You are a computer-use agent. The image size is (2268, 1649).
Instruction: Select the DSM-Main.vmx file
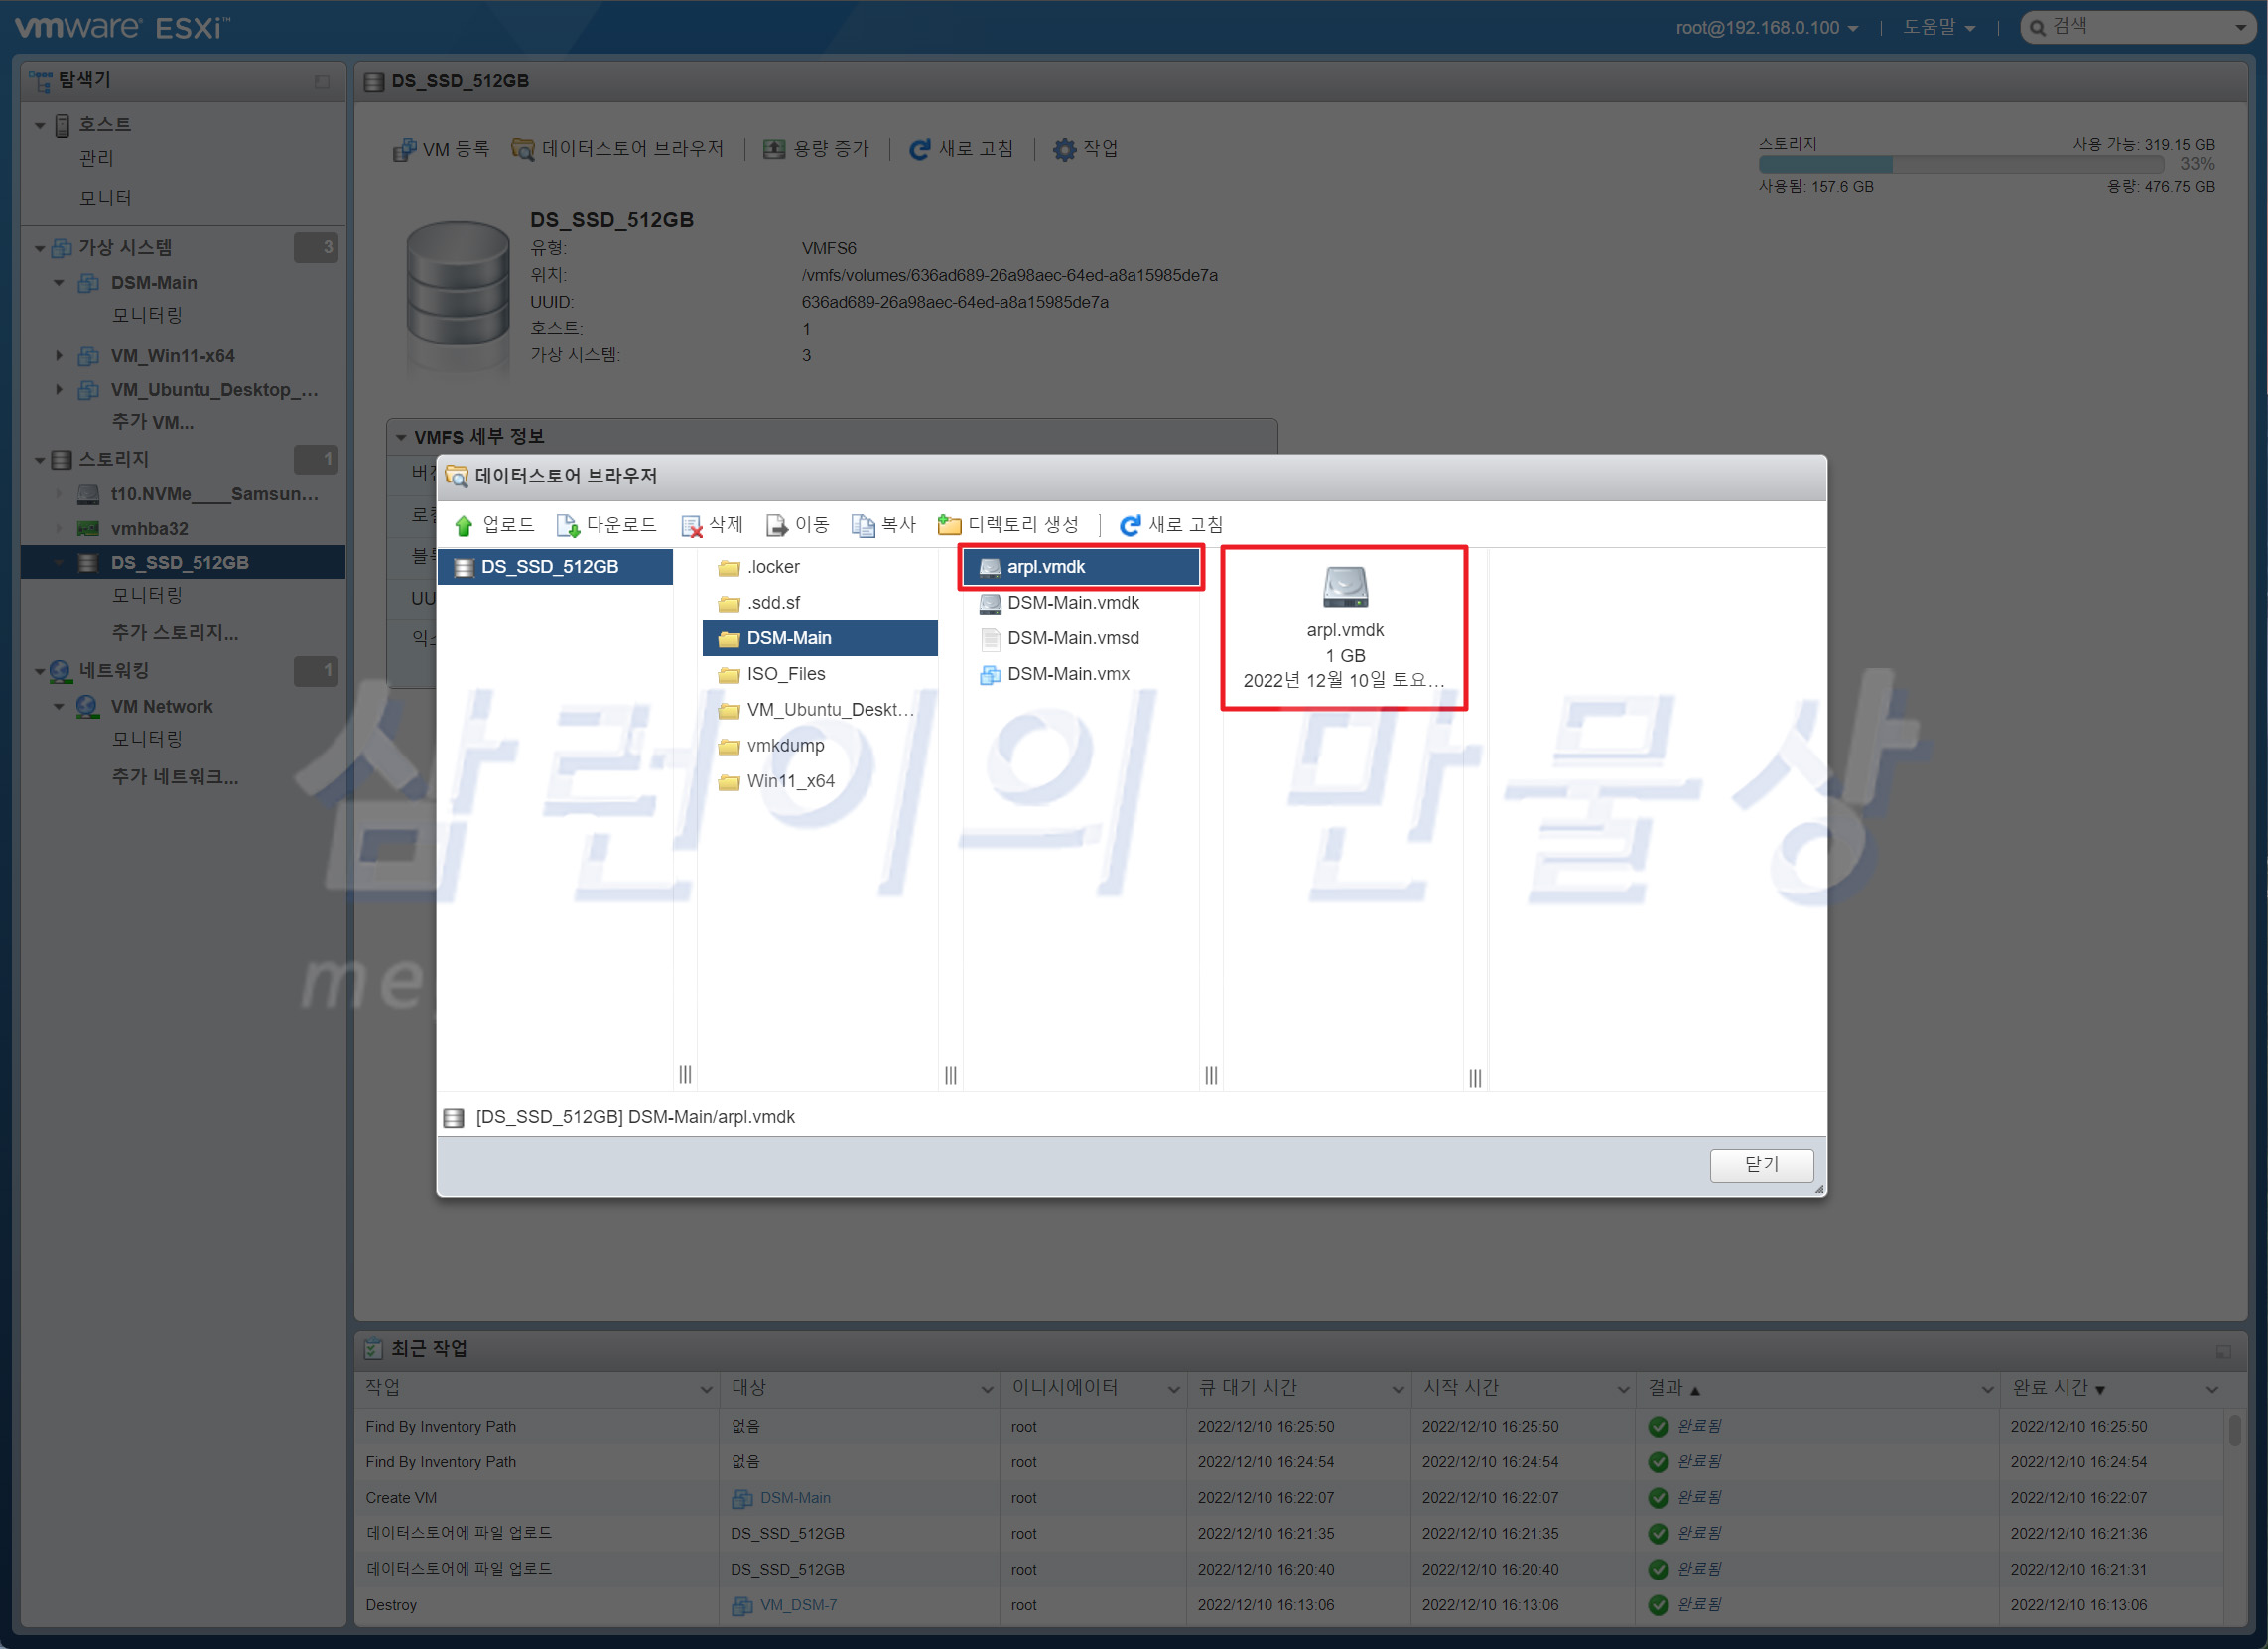pyautogui.click(x=1068, y=674)
